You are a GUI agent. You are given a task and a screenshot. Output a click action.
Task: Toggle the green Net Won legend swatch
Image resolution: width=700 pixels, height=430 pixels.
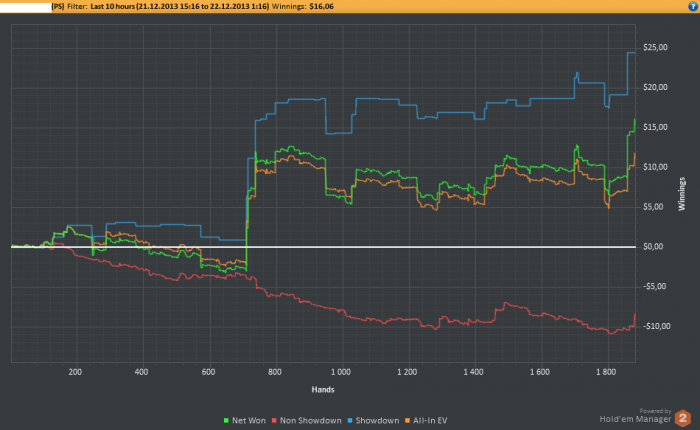click(x=226, y=421)
